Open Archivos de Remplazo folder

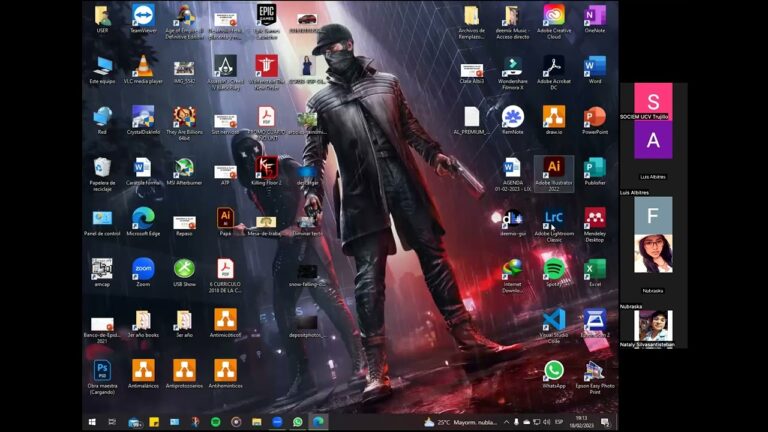[x=471, y=22]
